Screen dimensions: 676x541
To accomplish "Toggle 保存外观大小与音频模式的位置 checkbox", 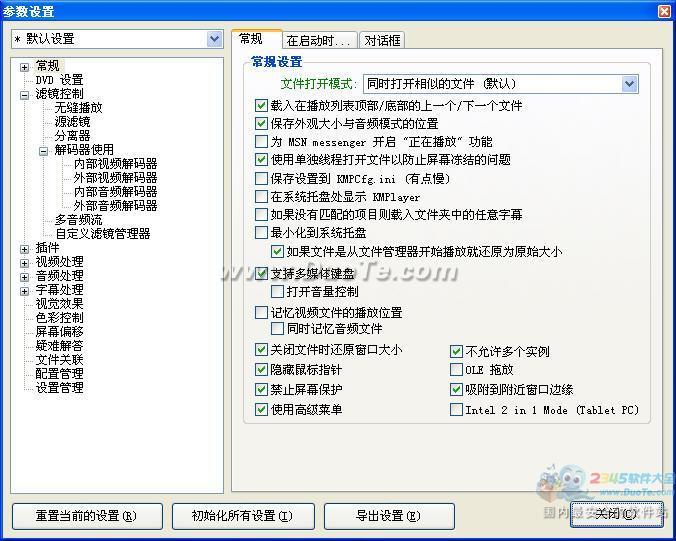I will pos(261,124).
